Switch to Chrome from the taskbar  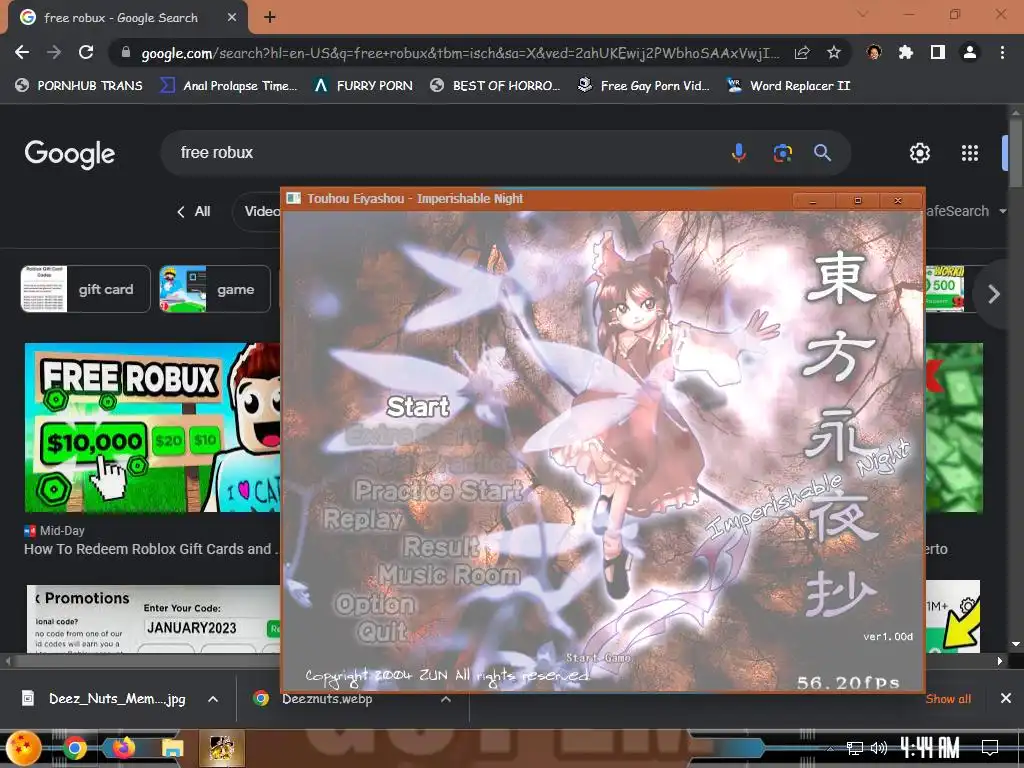(74, 748)
